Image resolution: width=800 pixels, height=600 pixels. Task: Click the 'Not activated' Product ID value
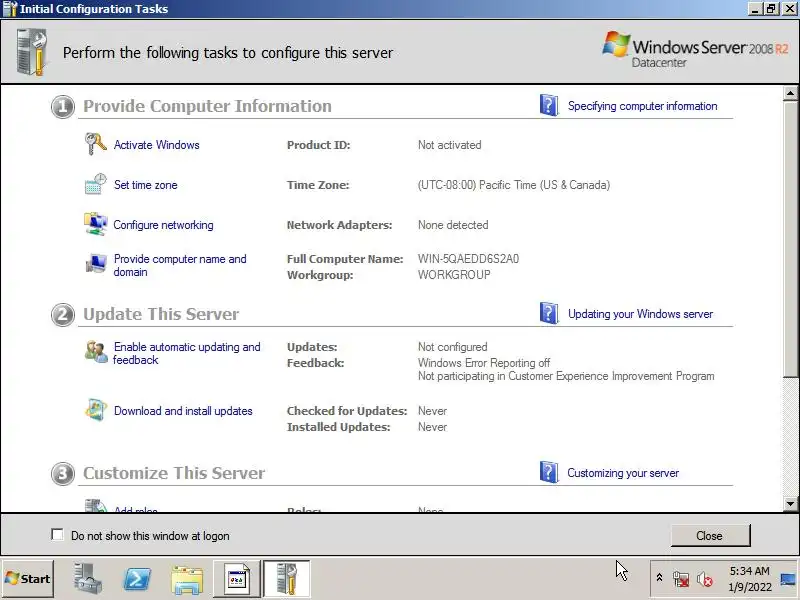449,145
